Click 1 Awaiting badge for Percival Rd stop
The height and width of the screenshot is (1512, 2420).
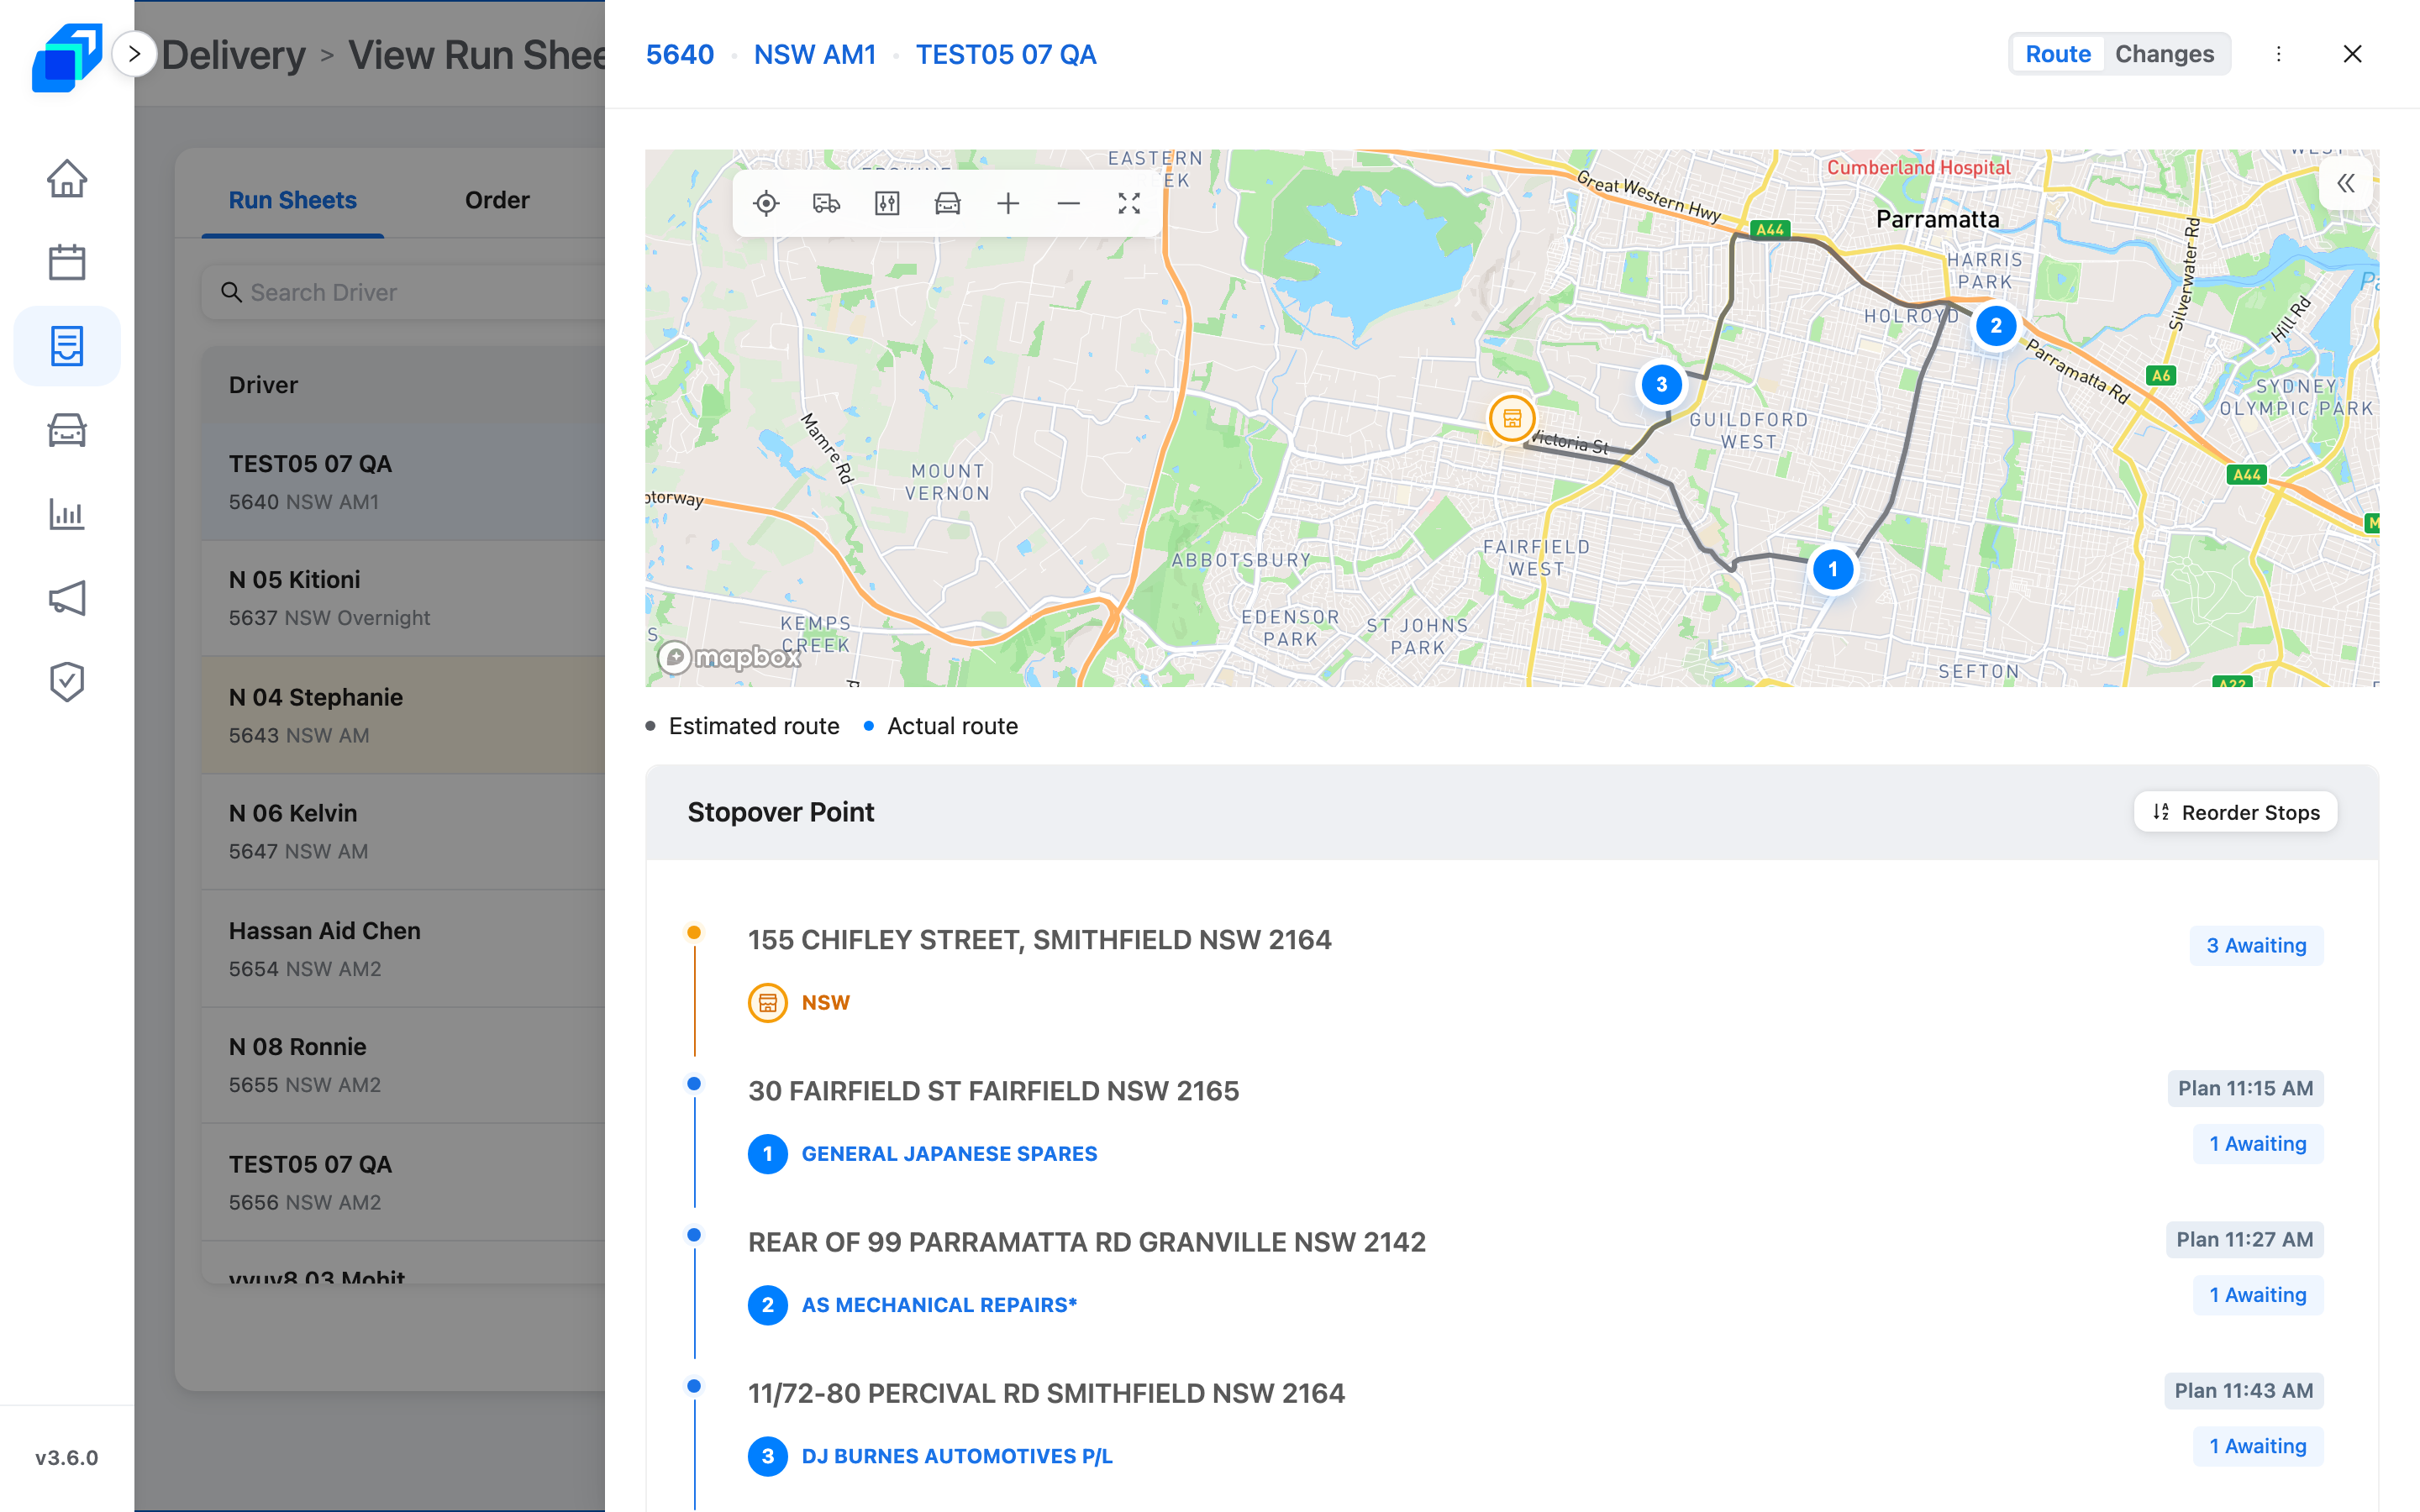point(2258,1446)
